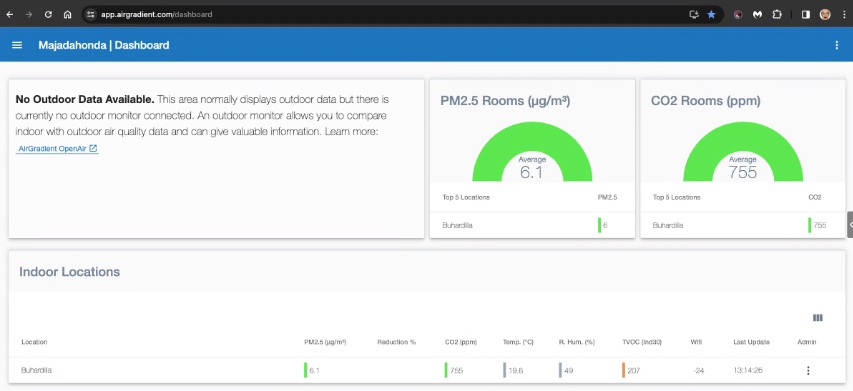Click the 207 TVOC value
The width and height of the screenshot is (853, 391).
[x=633, y=370]
